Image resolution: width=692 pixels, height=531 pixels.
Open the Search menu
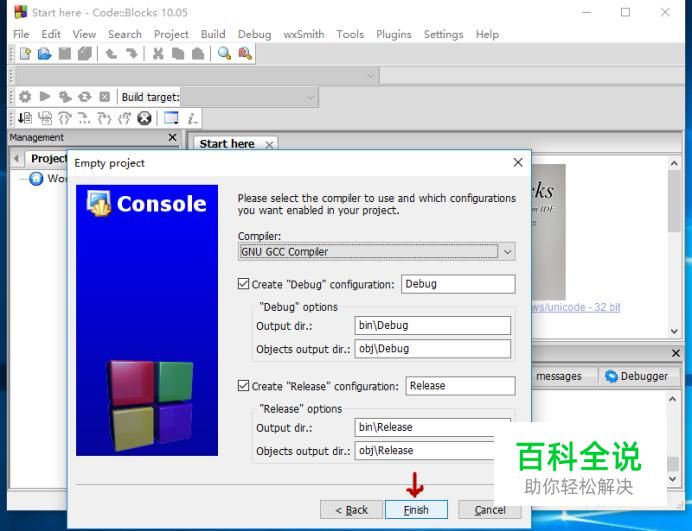tap(125, 34)
